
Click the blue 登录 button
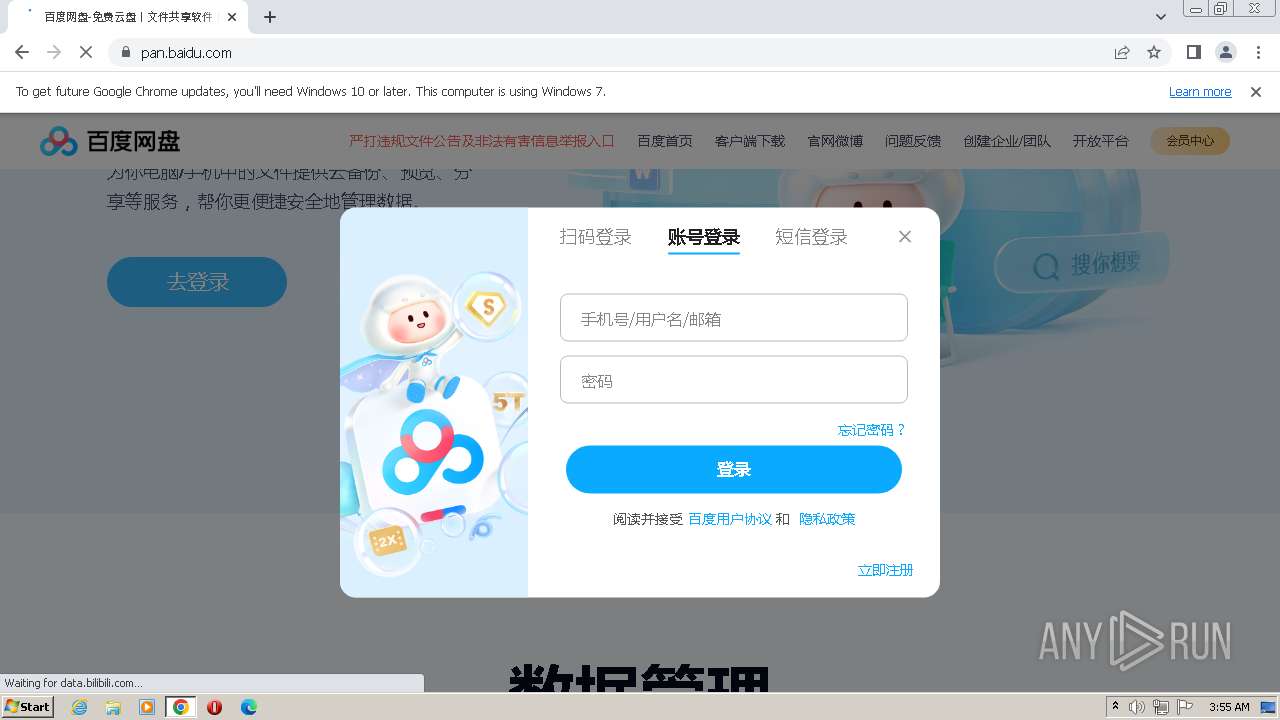click(734, 470)
